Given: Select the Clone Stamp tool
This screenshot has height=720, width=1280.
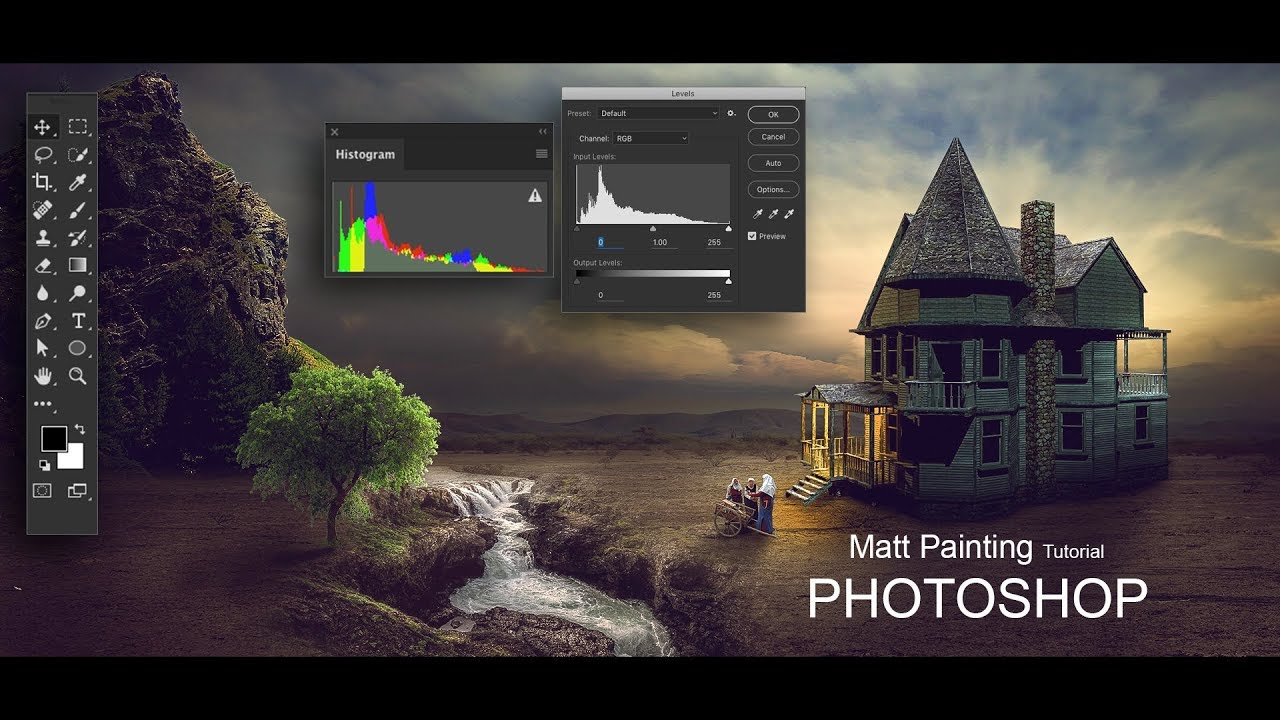Looking at the screenshot, I should point(43,238).
